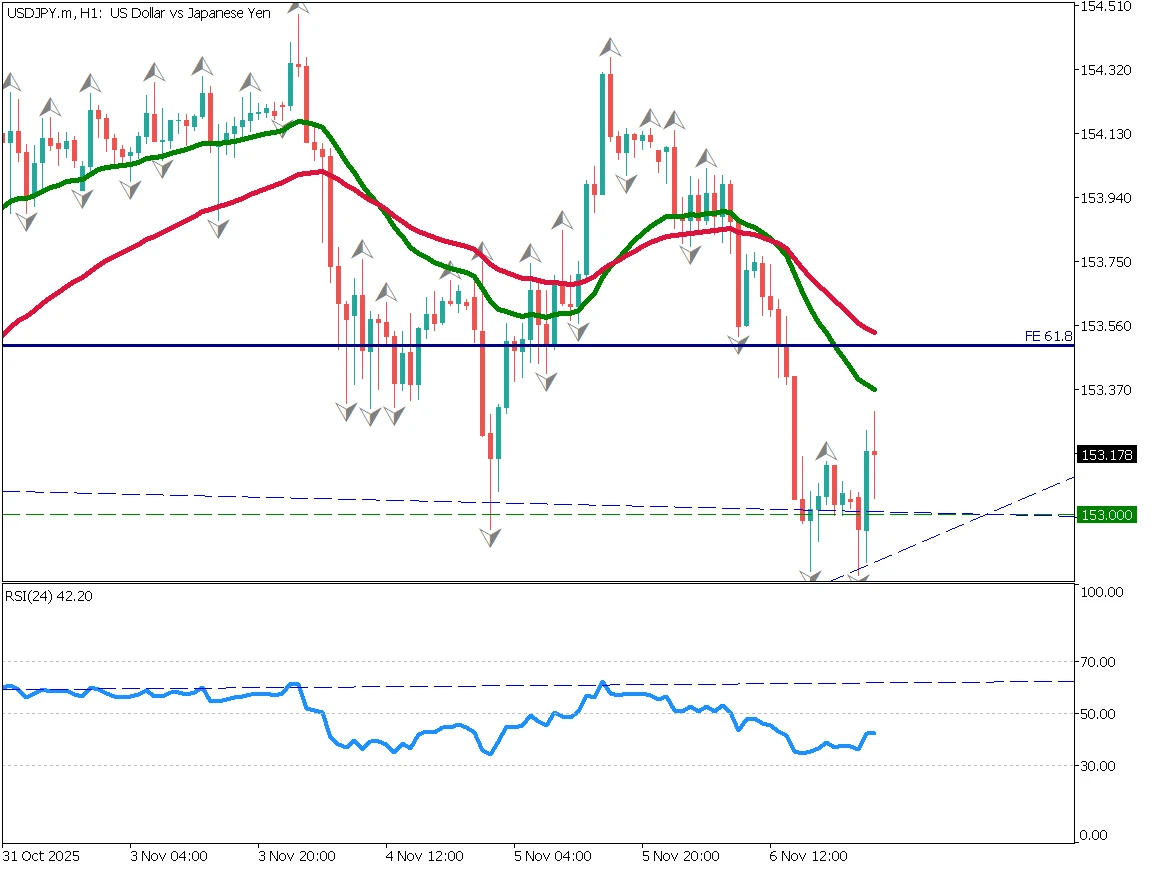
Task: Select the up fractal arrow above the 6 Nov candles near 153.178
Action: (x=826, y=451)
